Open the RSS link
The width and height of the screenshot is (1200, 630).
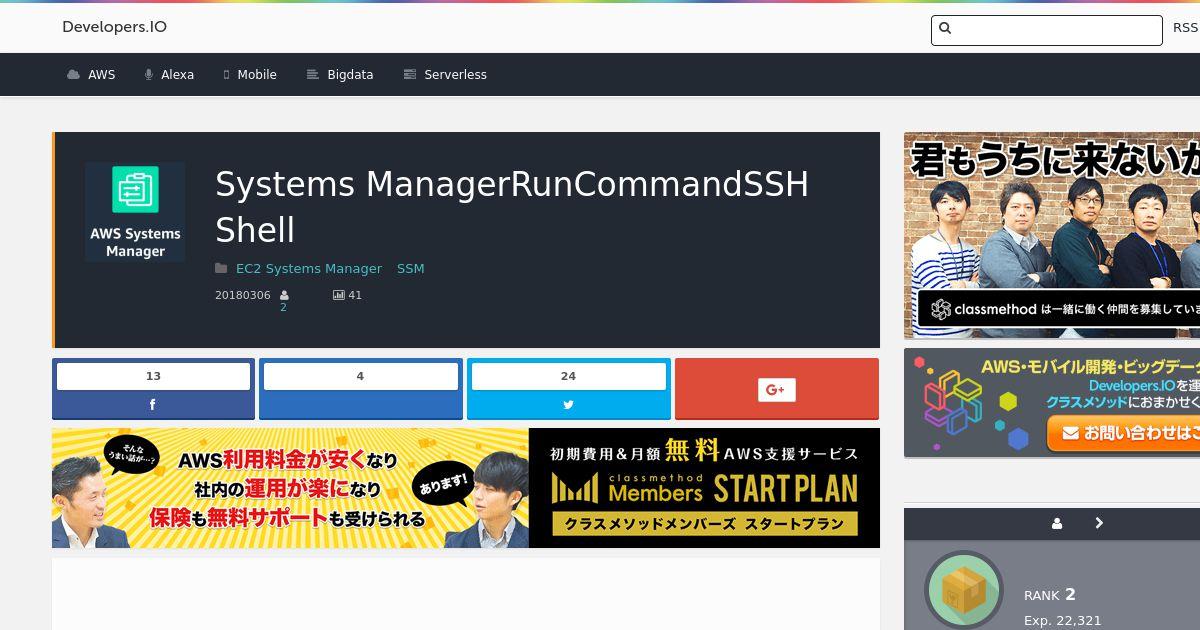1185,28
